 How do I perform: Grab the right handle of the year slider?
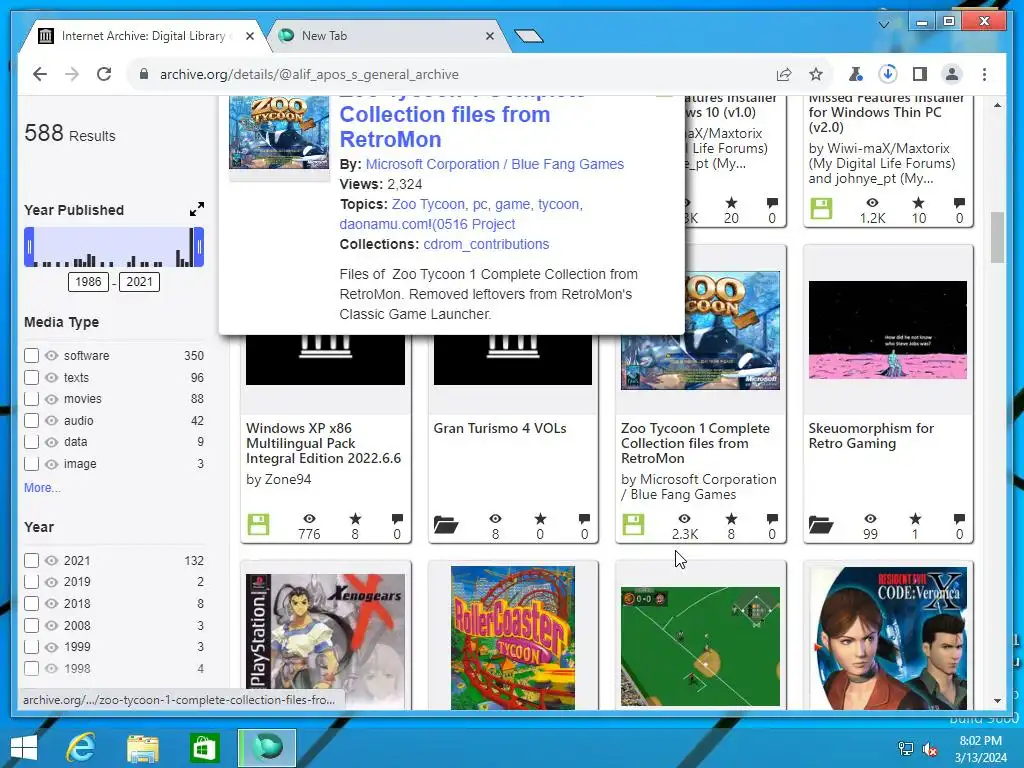click(199, 247)
